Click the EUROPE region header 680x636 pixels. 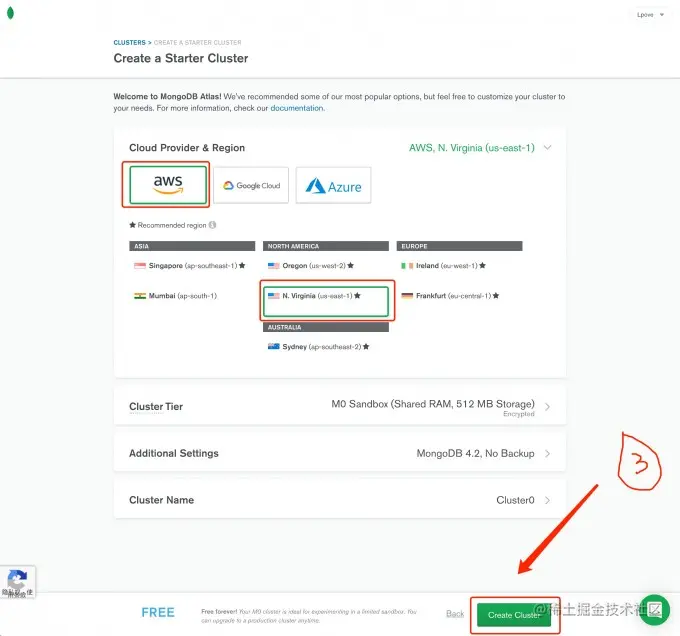(459, 246)
